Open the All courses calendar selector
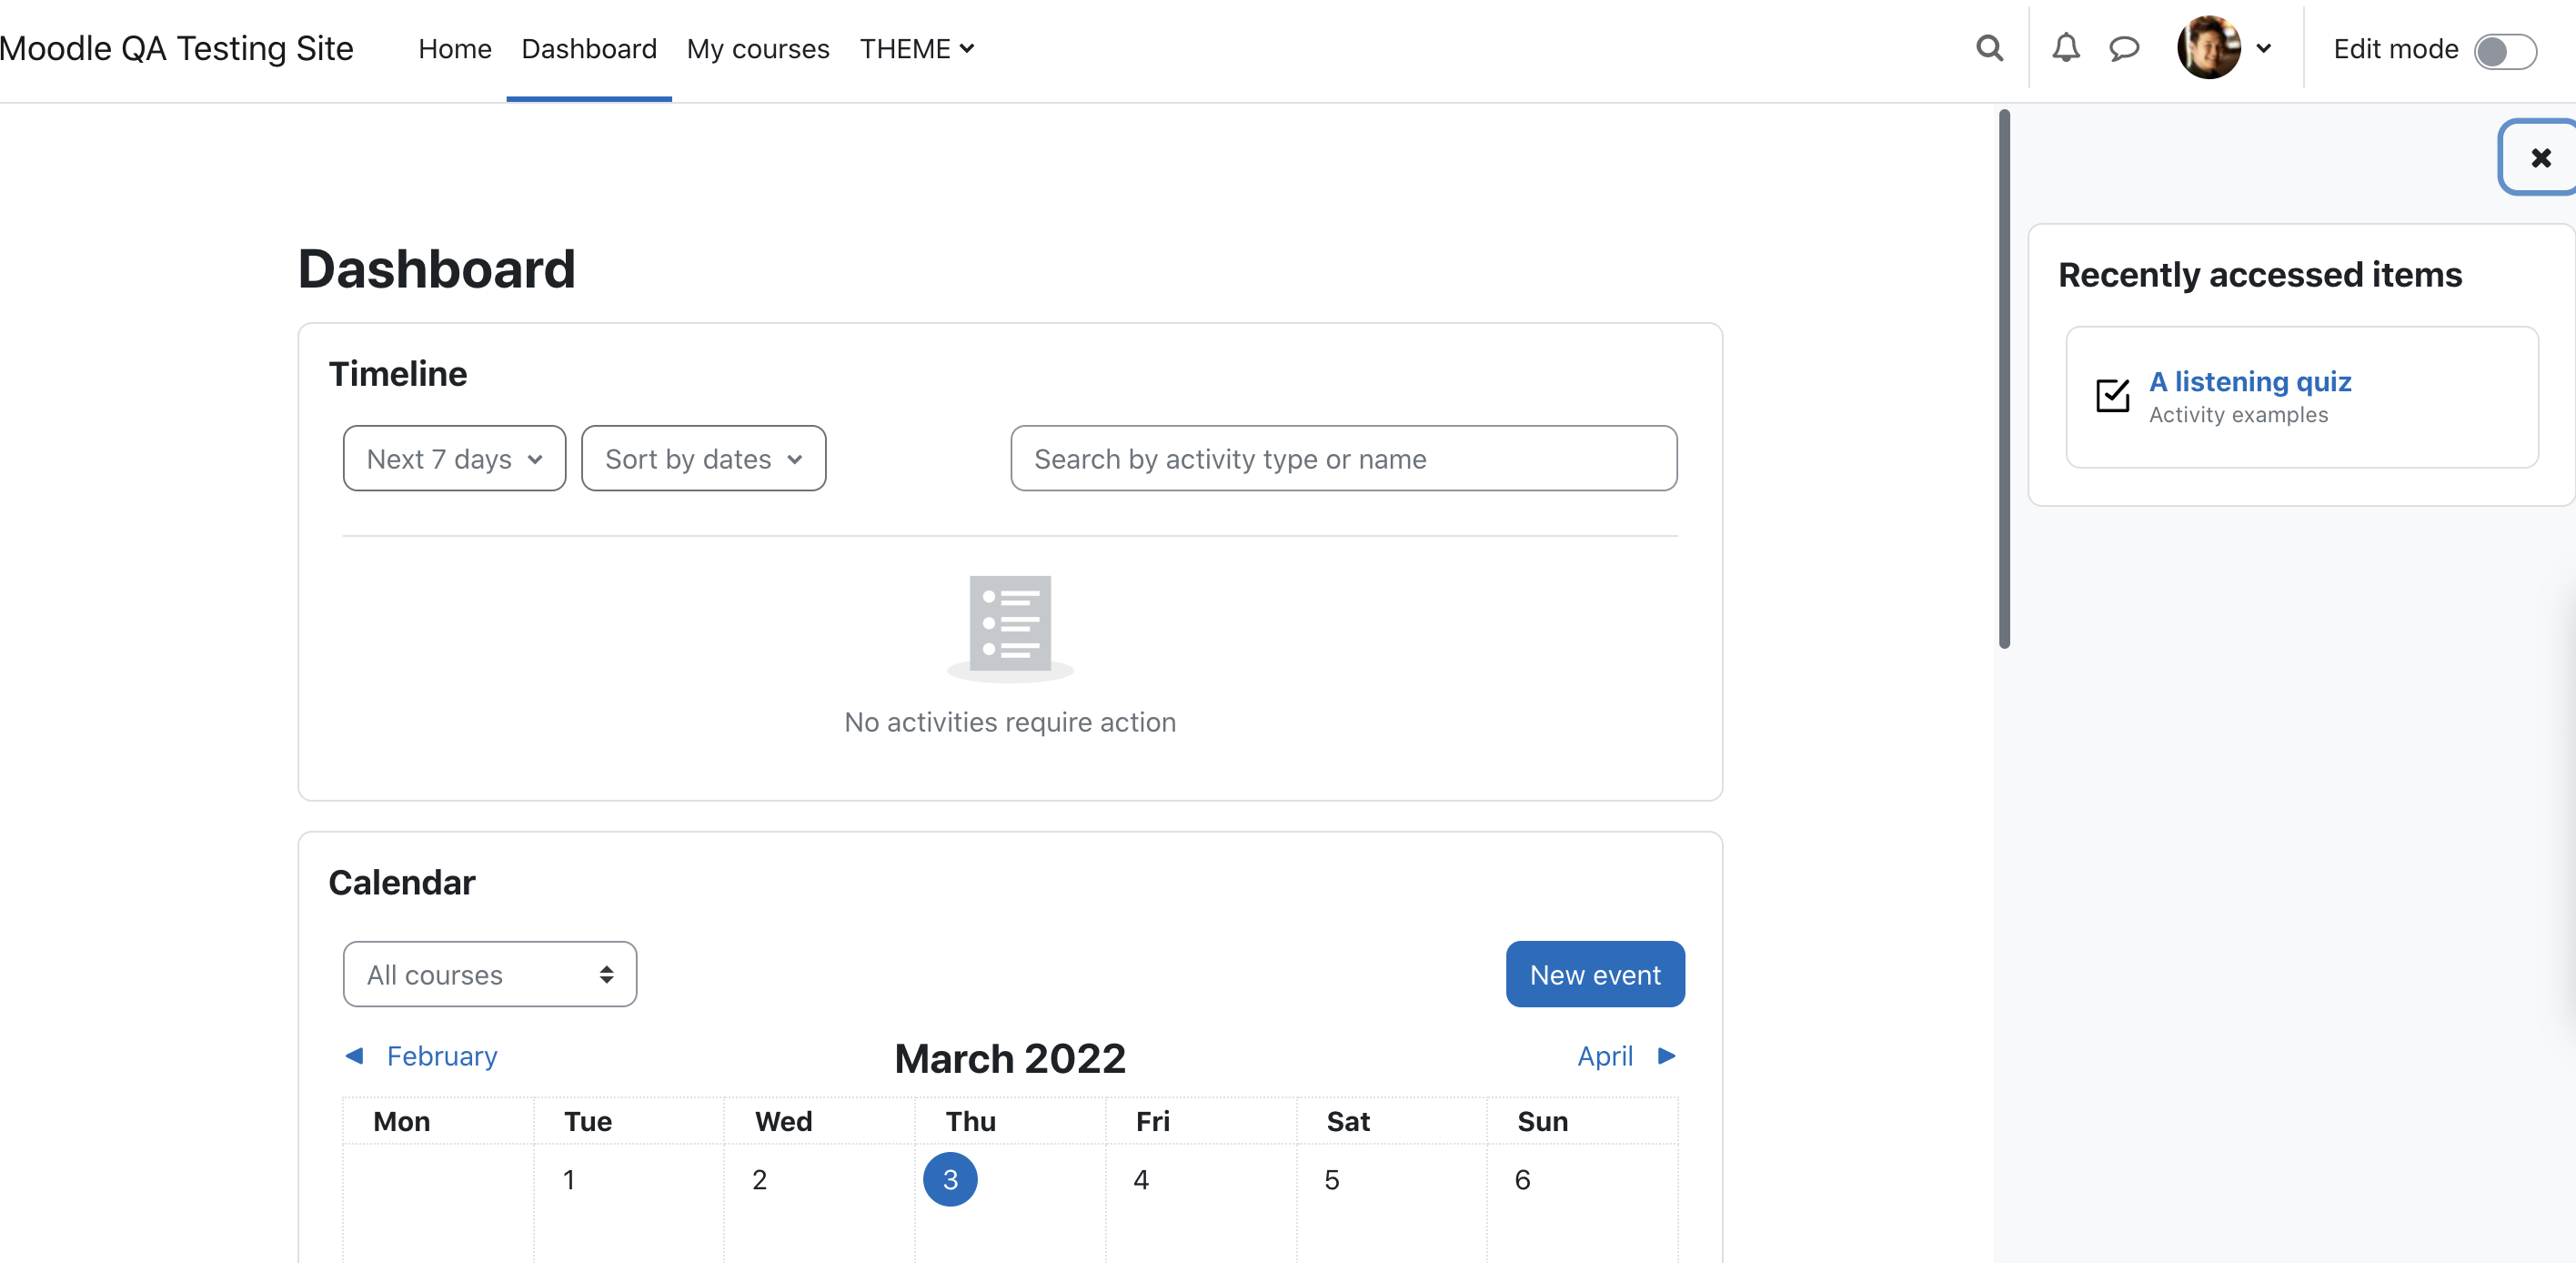 (489, 973)
